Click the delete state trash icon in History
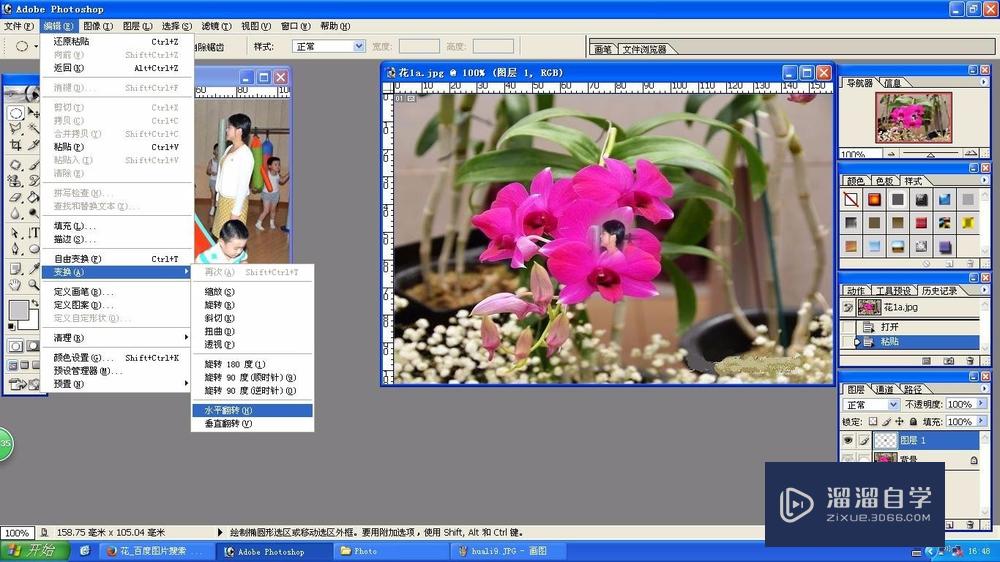1000x562 pixels. coord(970,361)
